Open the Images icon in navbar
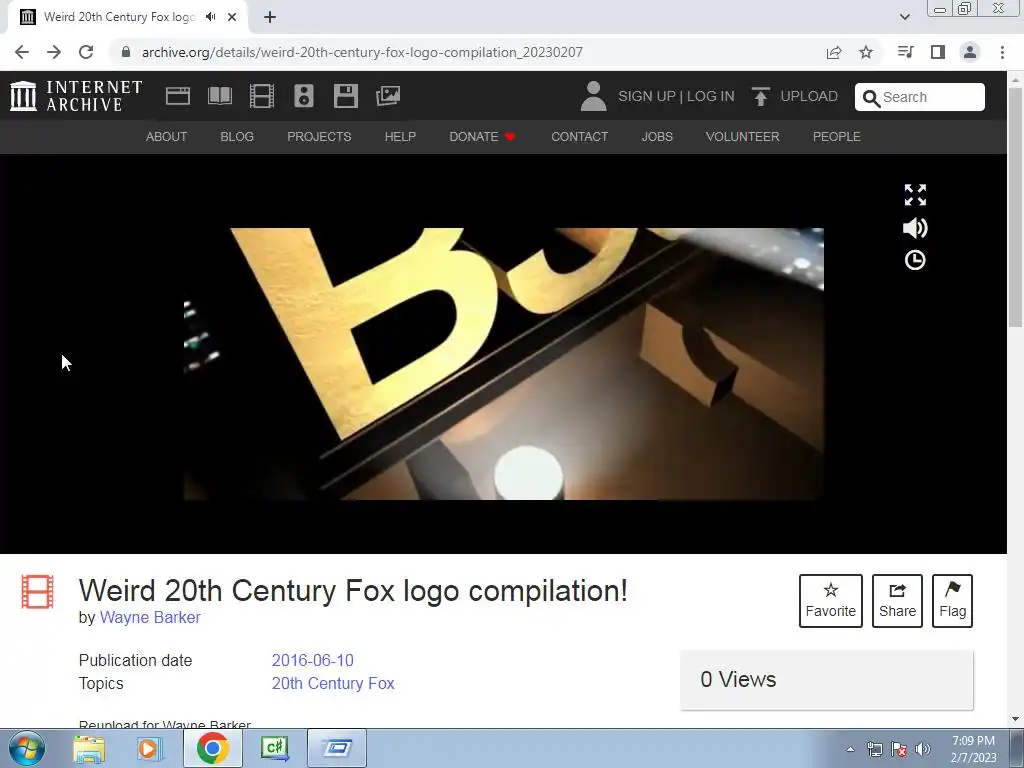The height and width of the screenshot is (768, 1024). [x=388, y=96]
